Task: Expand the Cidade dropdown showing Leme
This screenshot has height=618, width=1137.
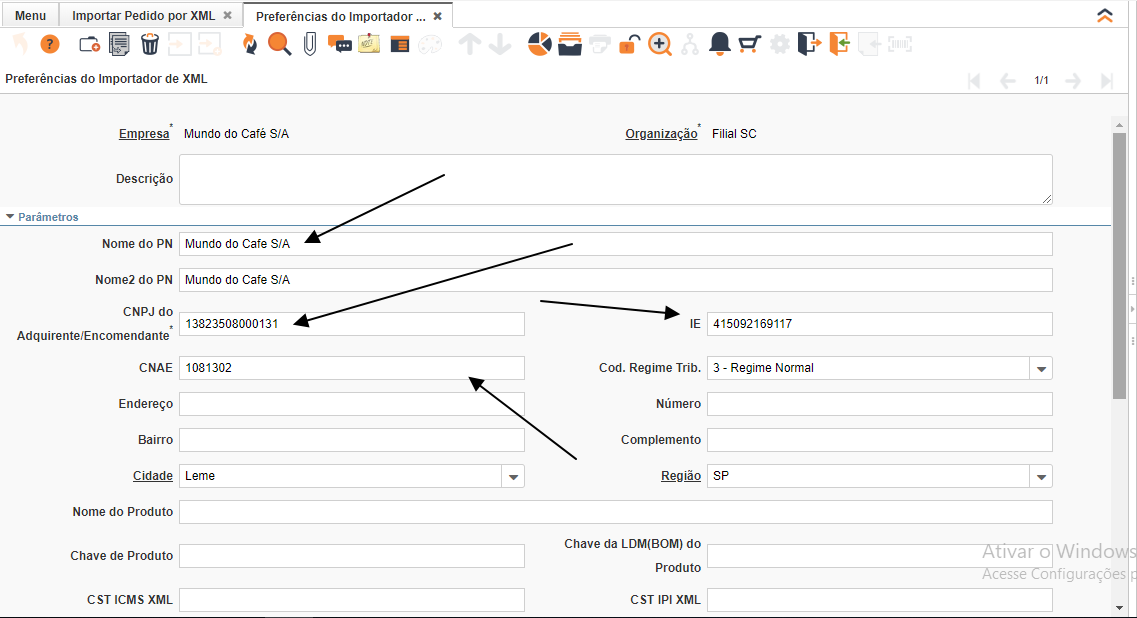Action: [x=513, y=476]
